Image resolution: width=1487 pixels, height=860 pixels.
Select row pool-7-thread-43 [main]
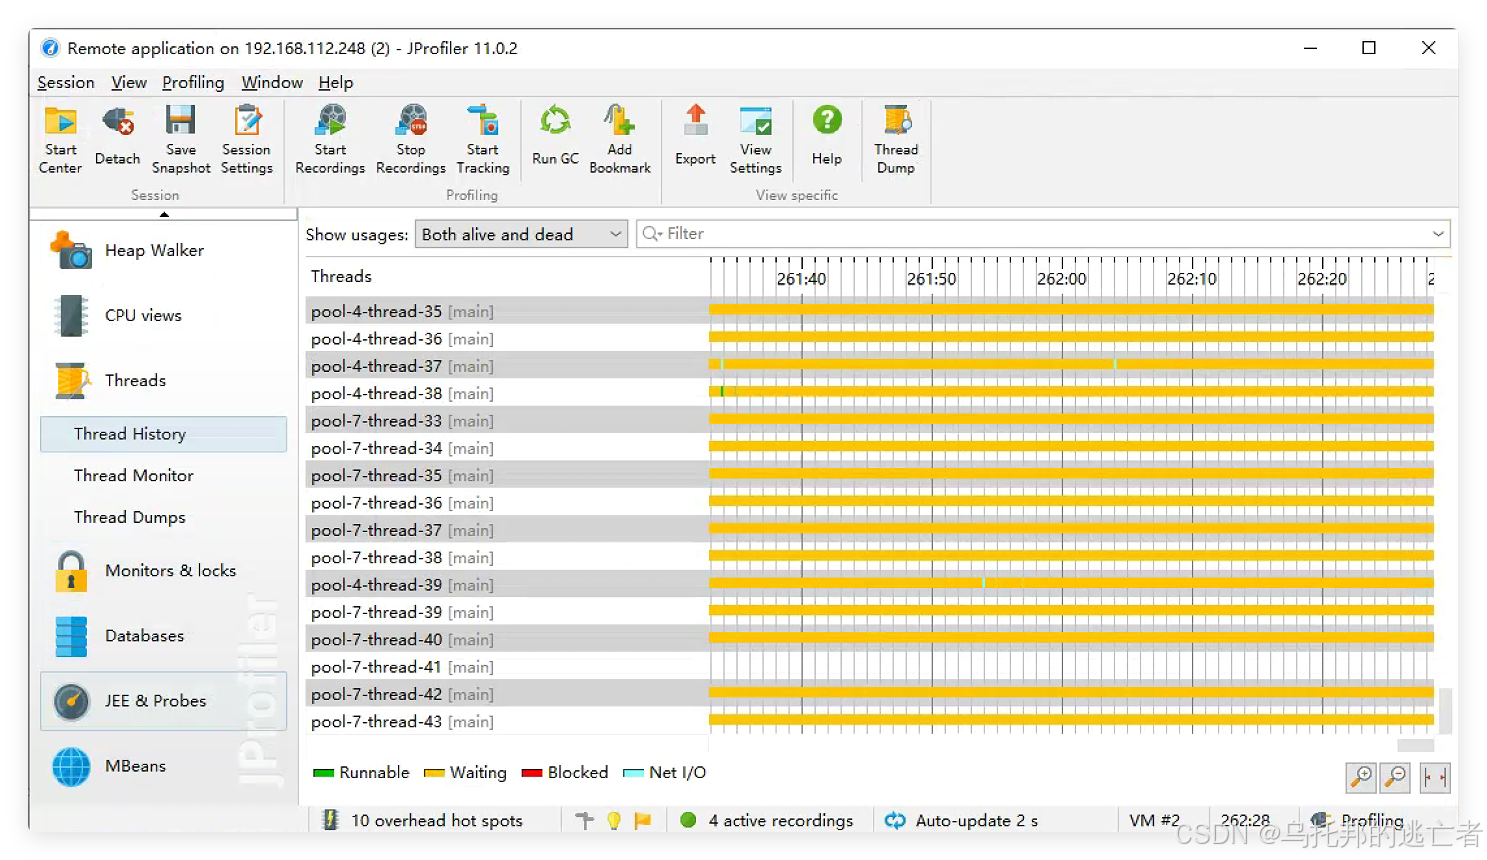click(869, 722)
